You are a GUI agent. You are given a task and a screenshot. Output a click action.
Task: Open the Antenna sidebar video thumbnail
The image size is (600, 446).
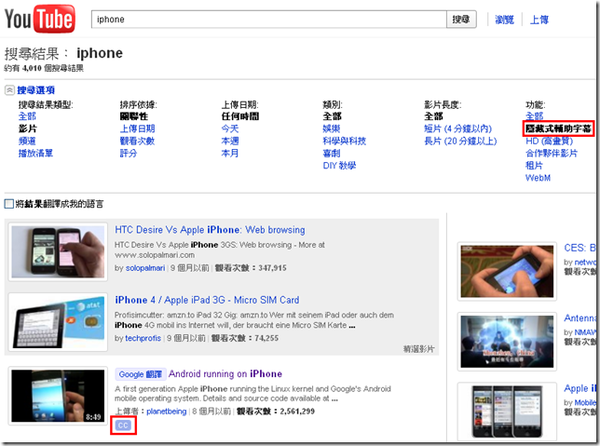pyautogui.click(x=507, y=342)
